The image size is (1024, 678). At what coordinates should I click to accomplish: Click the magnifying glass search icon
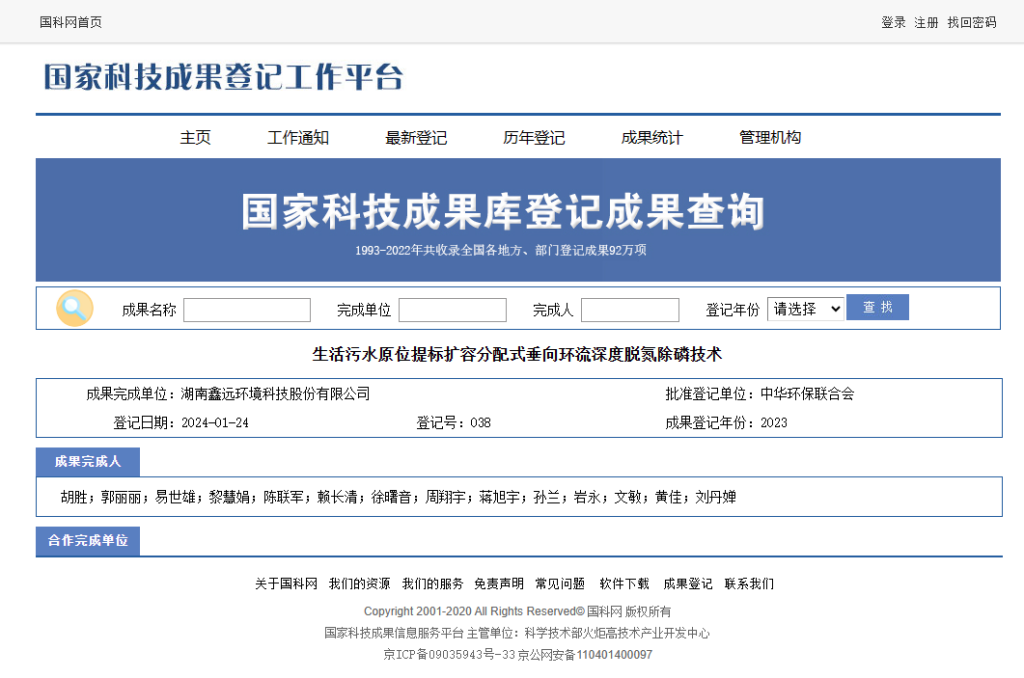click(x=74, y=308)
